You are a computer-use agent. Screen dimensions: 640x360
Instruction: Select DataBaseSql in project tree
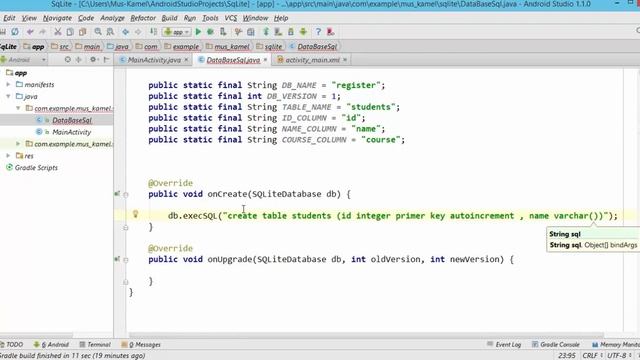tap(72, 120)
